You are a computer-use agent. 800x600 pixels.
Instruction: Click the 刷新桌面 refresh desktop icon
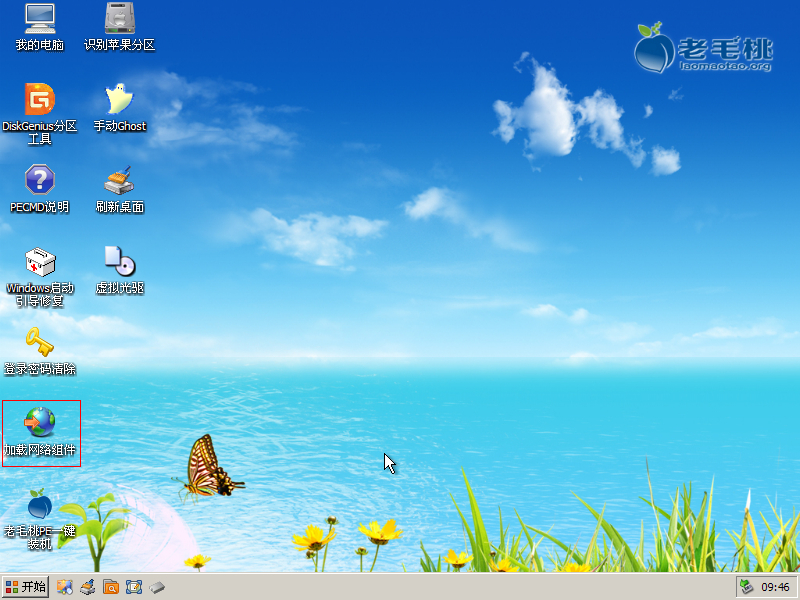point(120,181)
